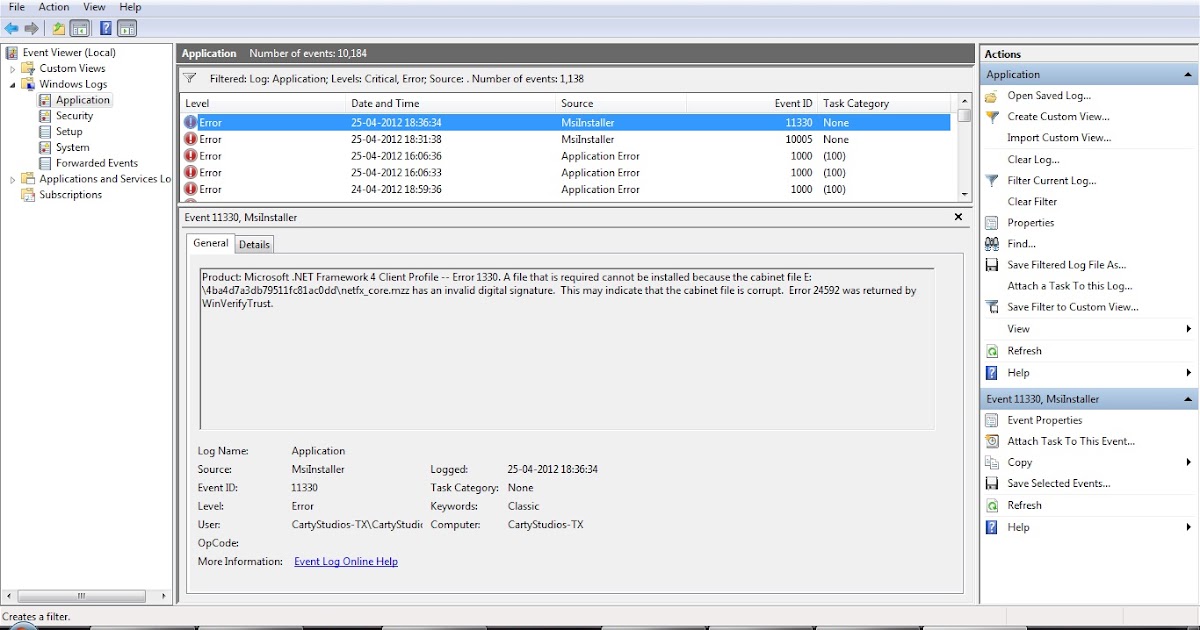
Task: Click the event list vertical scrollbar thumb
Action: tap(964, 115)
